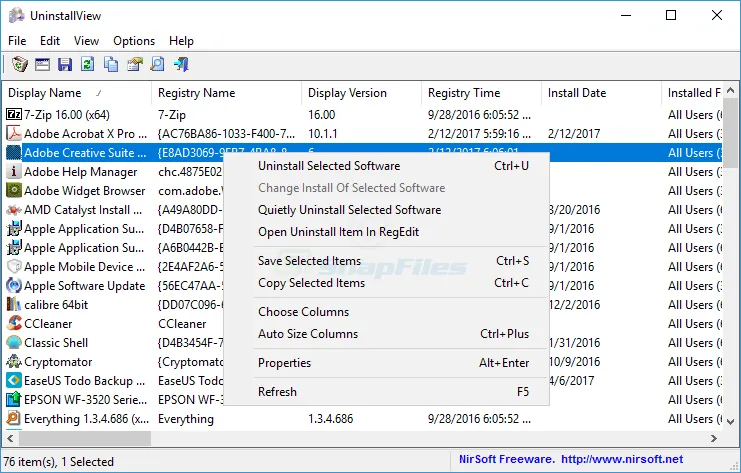Viewport: 741px width, 473px height.
Task: Choose Refresh from the context menu
Action: pos(387,392)
